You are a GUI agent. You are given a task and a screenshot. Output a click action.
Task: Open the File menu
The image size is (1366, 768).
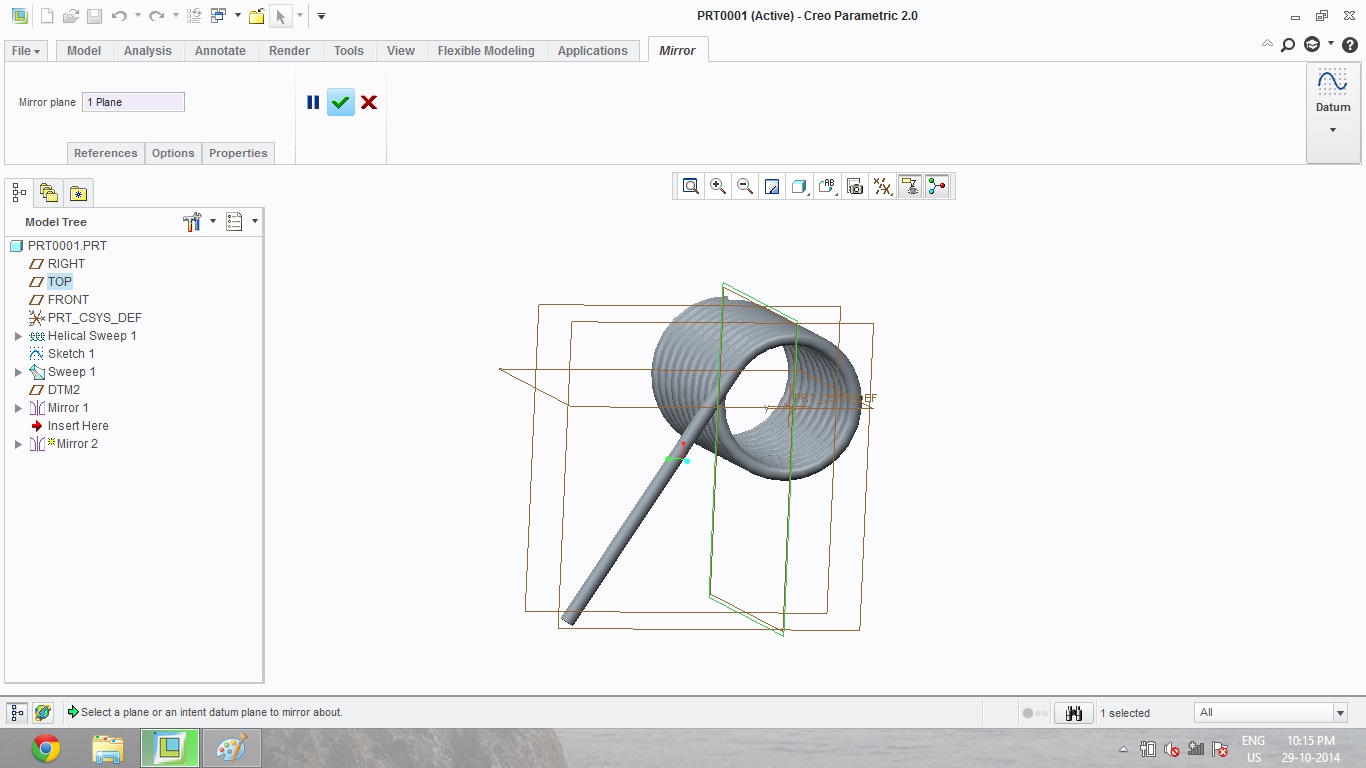click(x=26, y=51)
